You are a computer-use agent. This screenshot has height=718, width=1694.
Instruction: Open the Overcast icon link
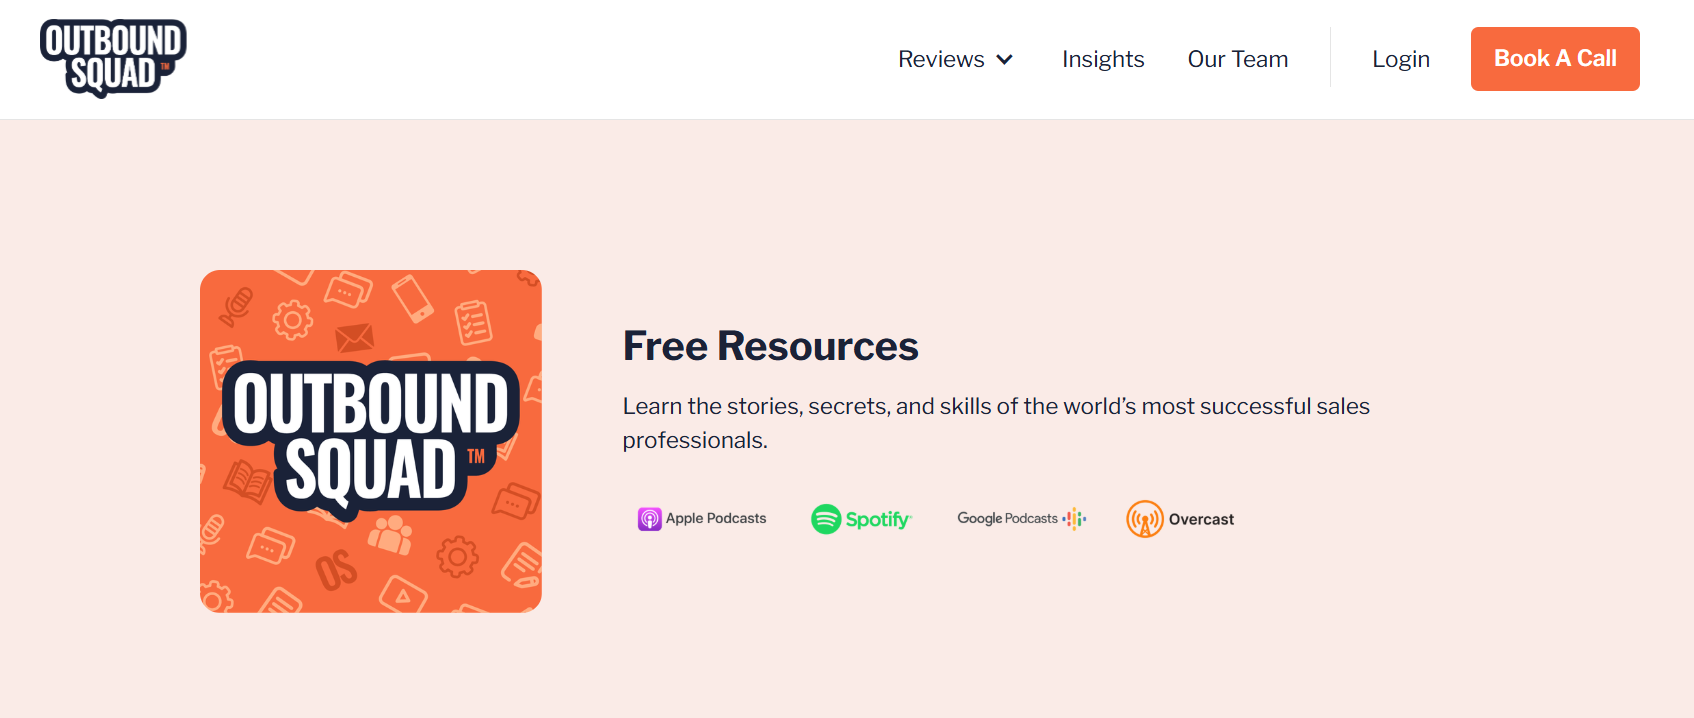(1180, 519)
